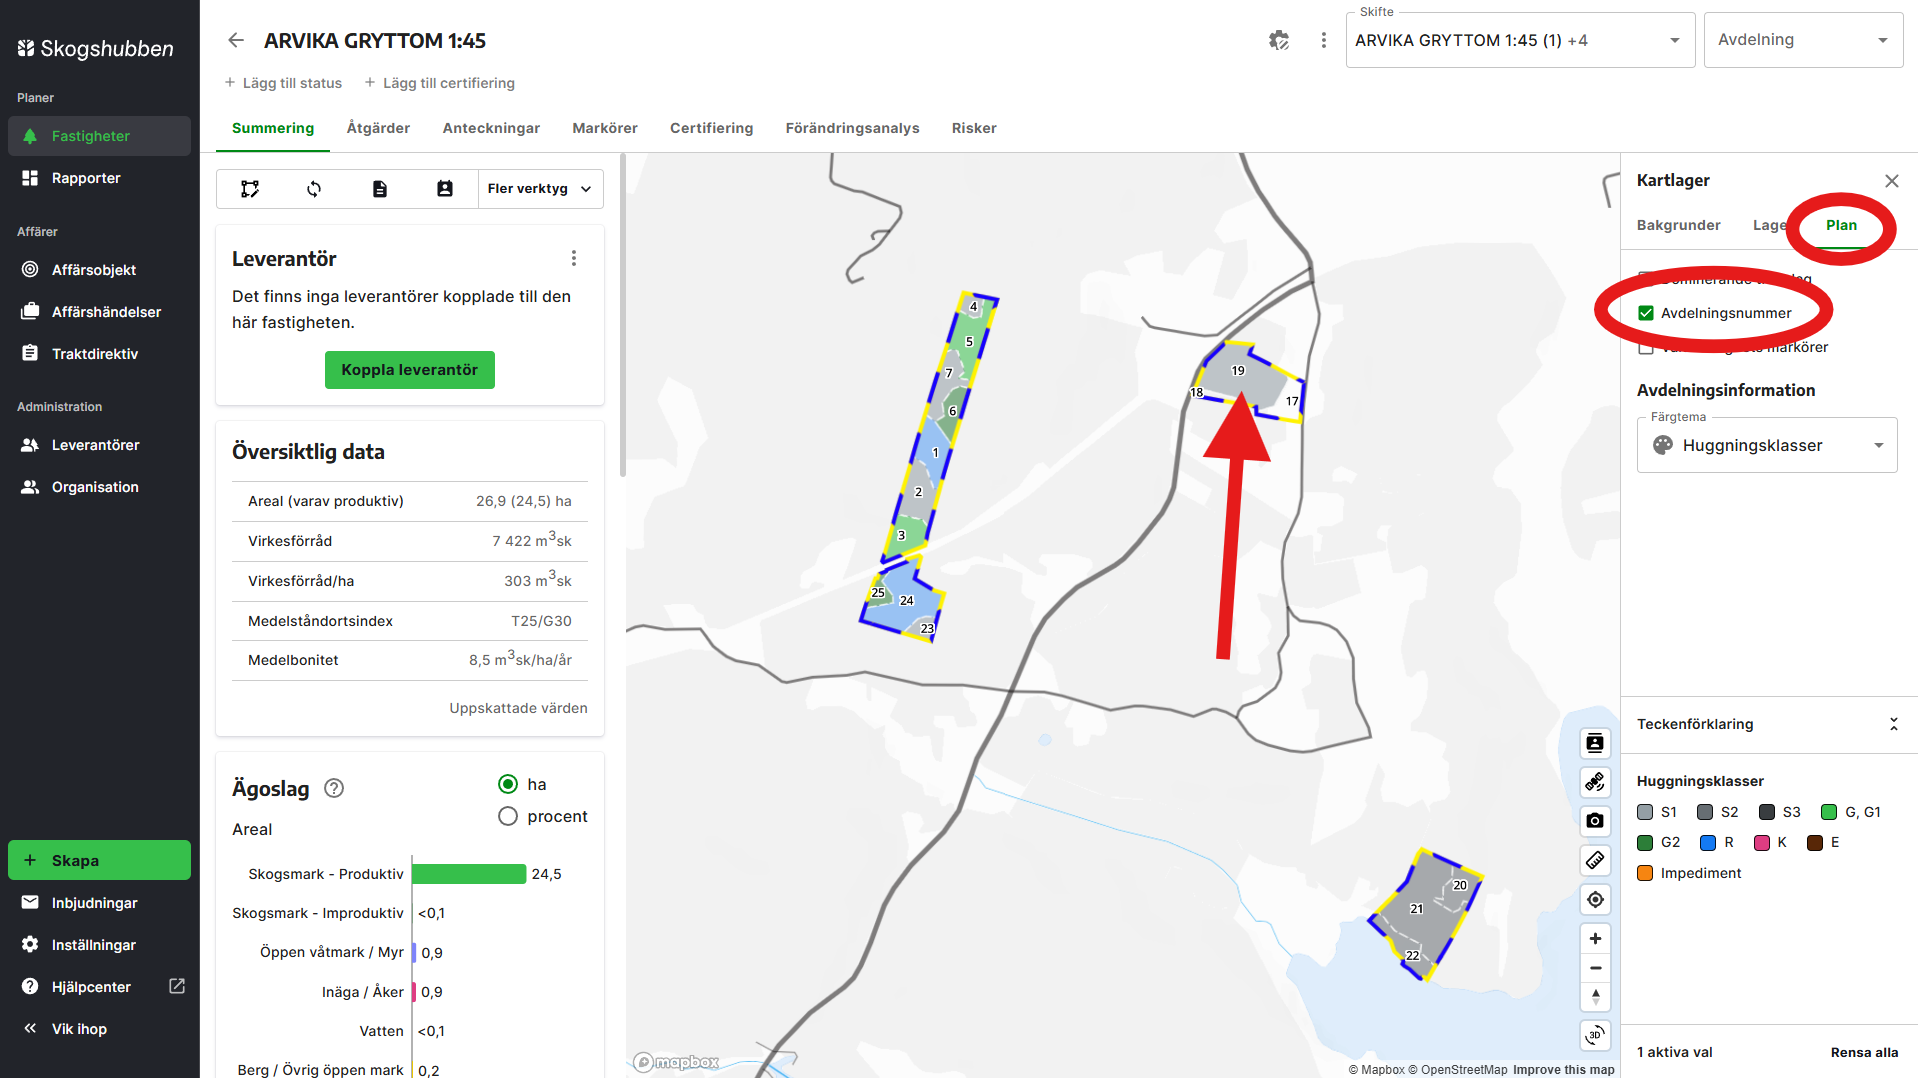Image resolution: width=1918 pixels, height=1078 pixels.
Task: Open the Bakgrunder tab in Kartlager
Action: point(1678,225)
